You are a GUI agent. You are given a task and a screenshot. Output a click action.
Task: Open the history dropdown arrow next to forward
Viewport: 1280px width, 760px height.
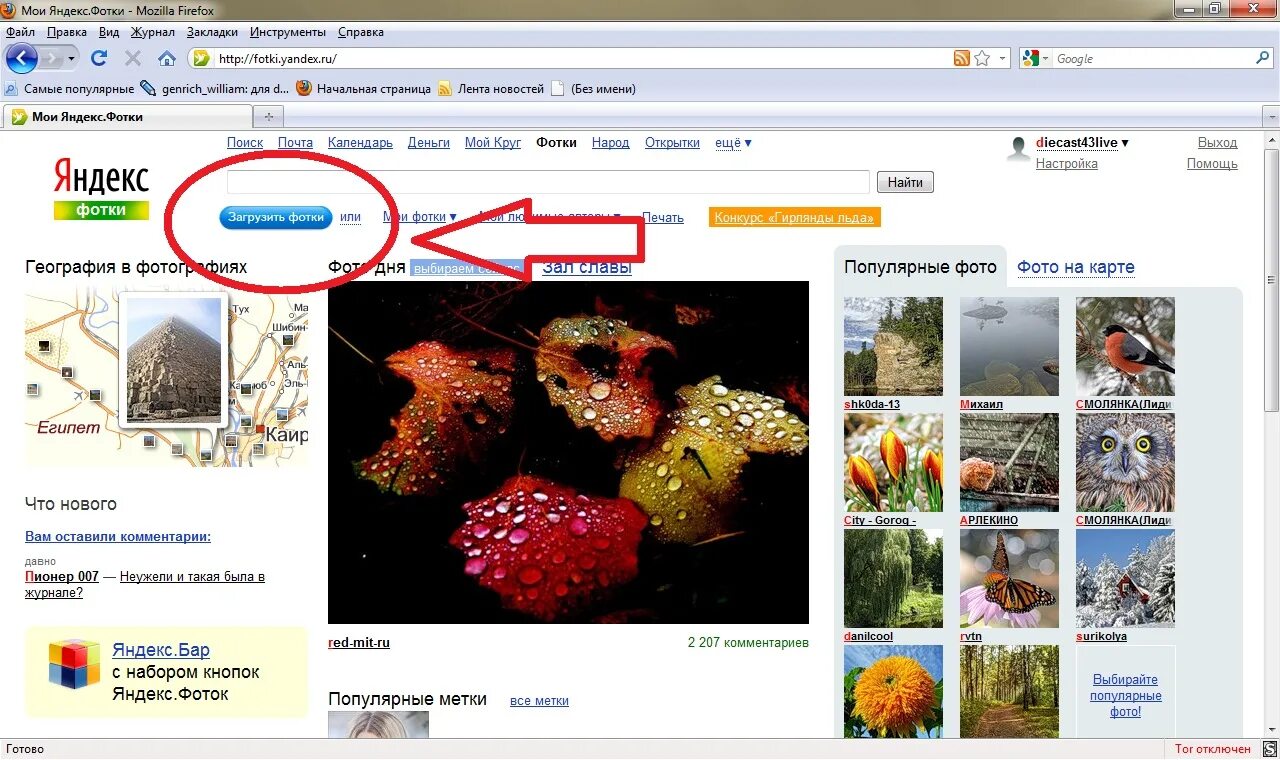click(71, 59)
